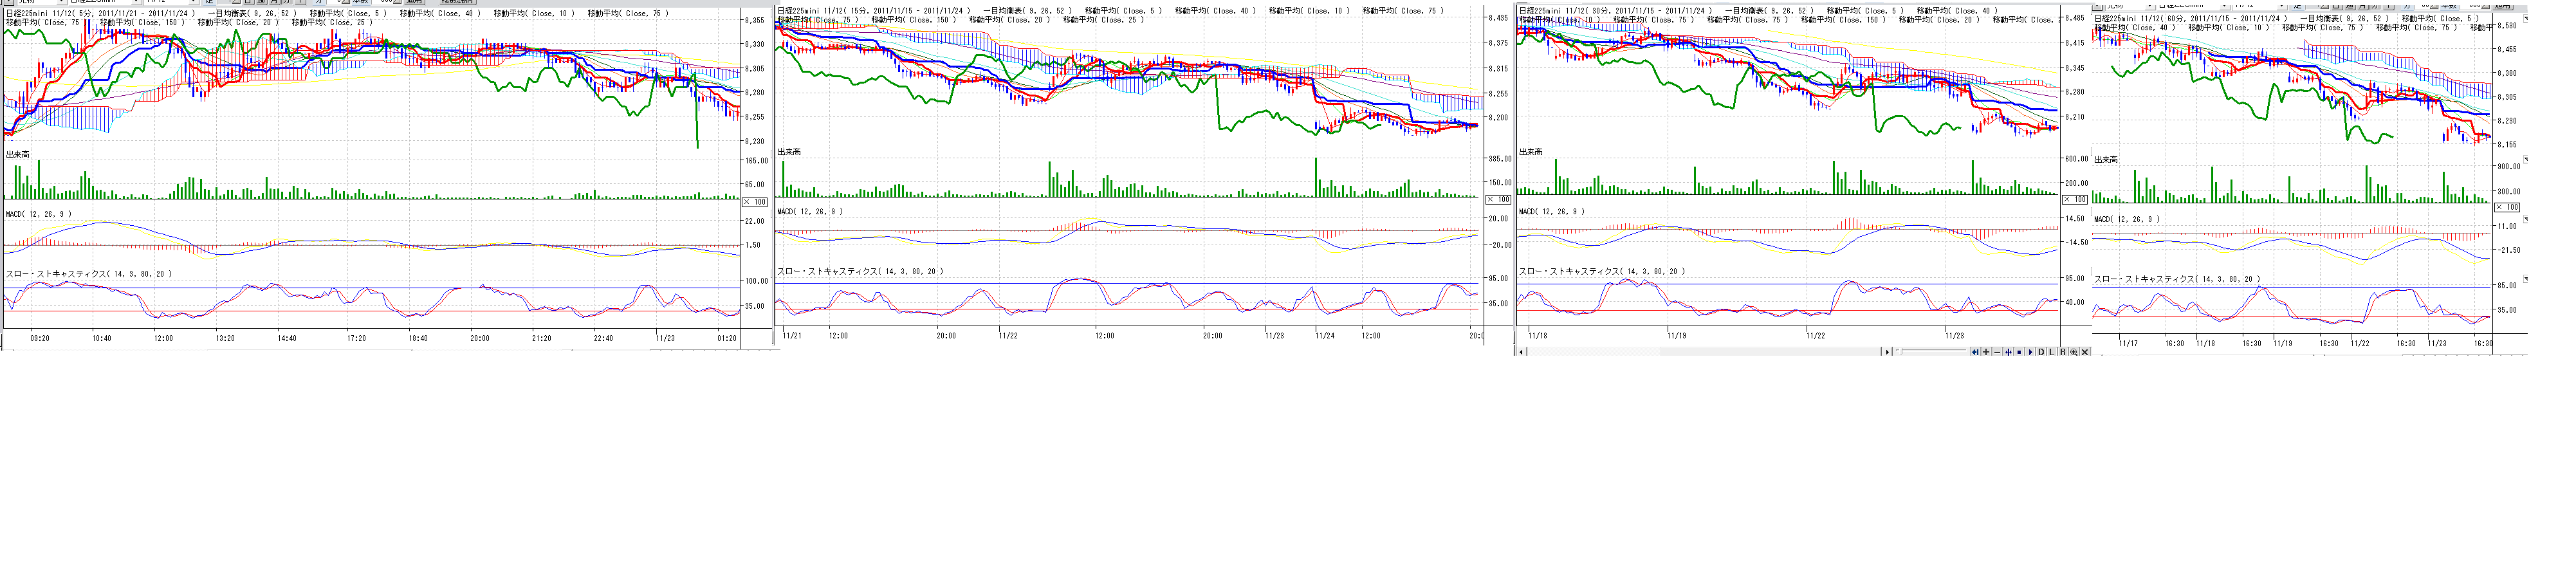Click the rewind-to-start playback icon
This screenshot has width=2576, height=579.
1975,352
